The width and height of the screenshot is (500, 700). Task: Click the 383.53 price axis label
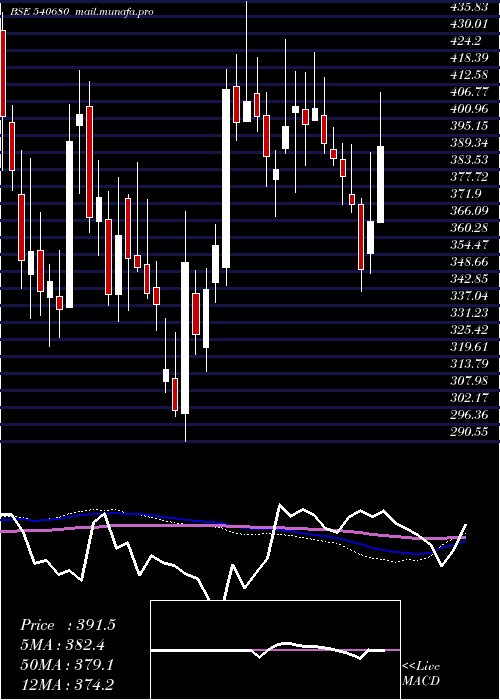click(468, 160)
